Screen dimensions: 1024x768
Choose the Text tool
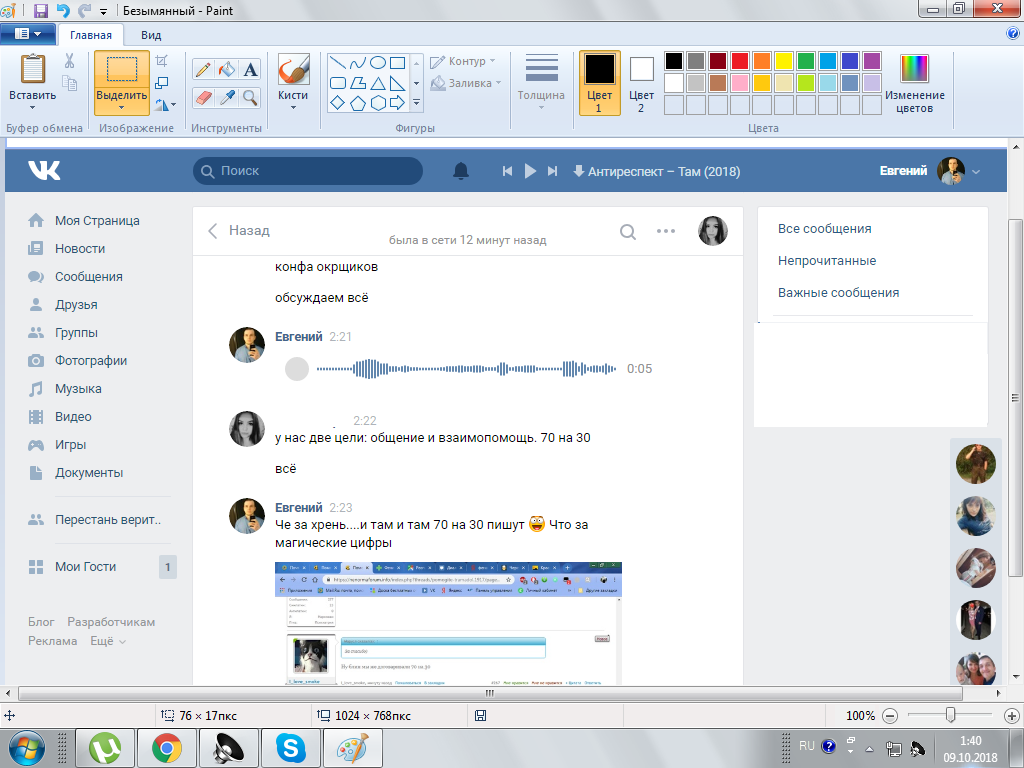pyautogui.click(x=250, y=69)
